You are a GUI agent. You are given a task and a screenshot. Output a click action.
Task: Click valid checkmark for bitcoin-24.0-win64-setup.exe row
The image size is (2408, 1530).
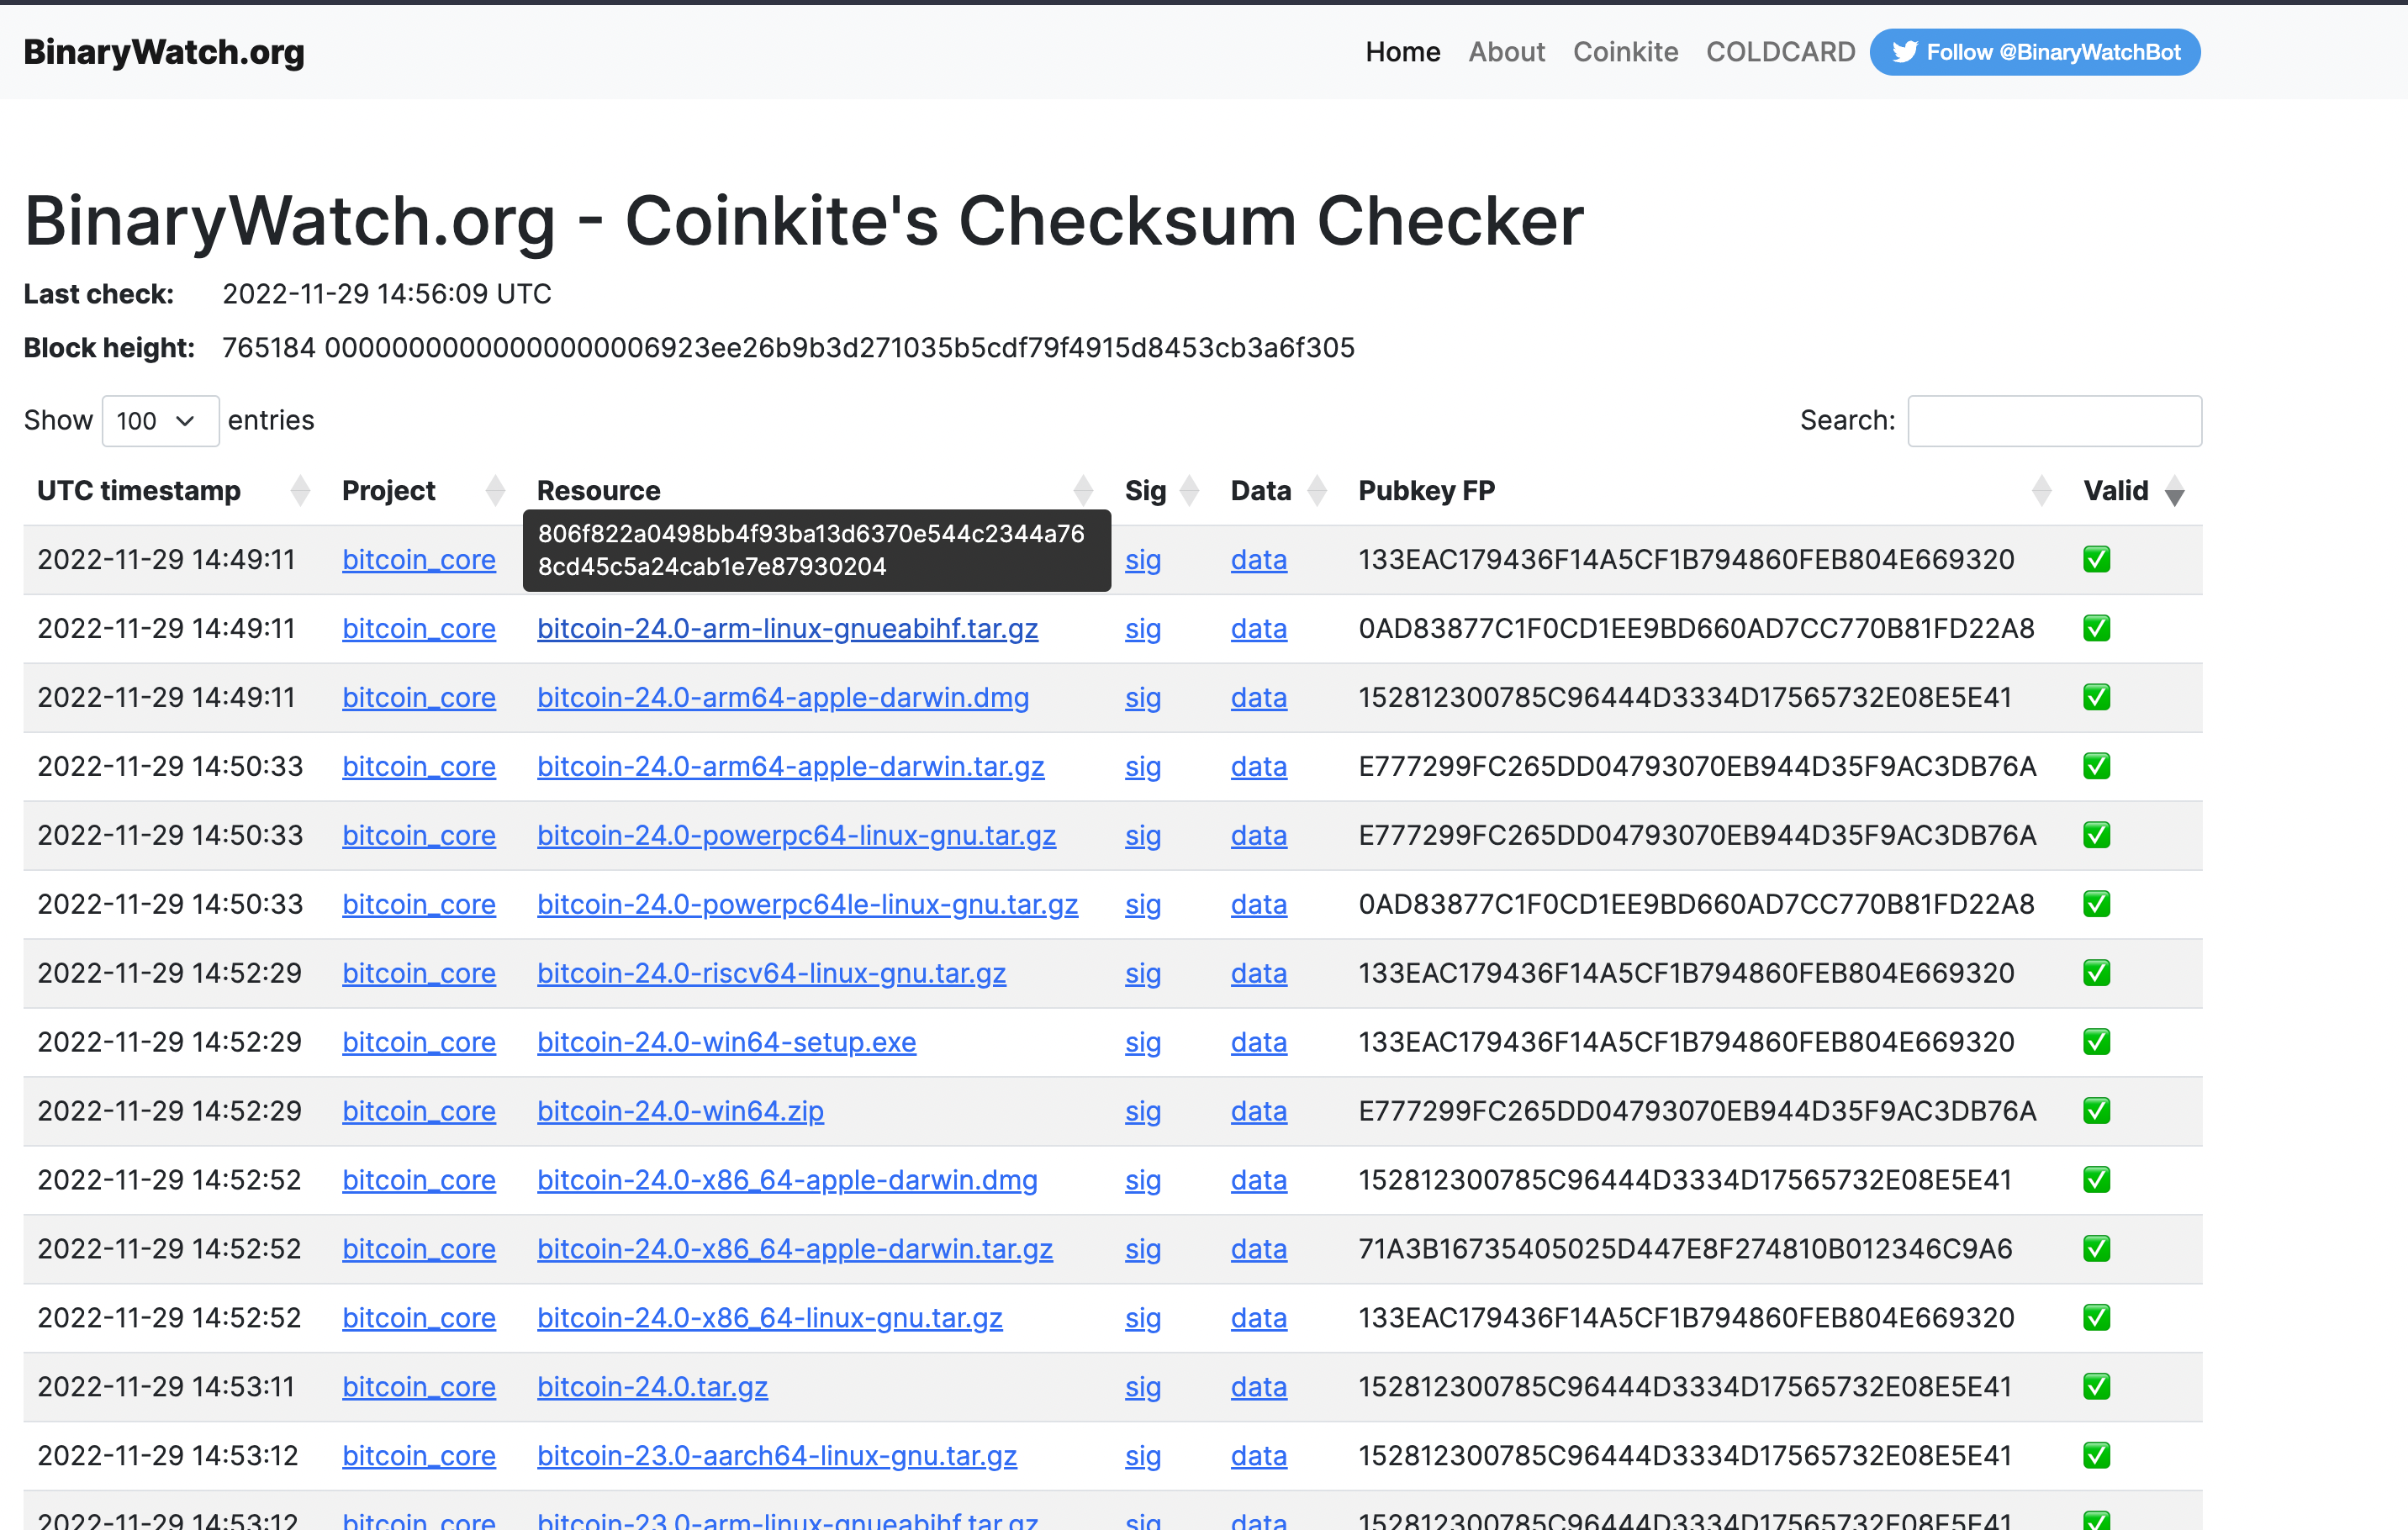(x=2097, y=1042)
